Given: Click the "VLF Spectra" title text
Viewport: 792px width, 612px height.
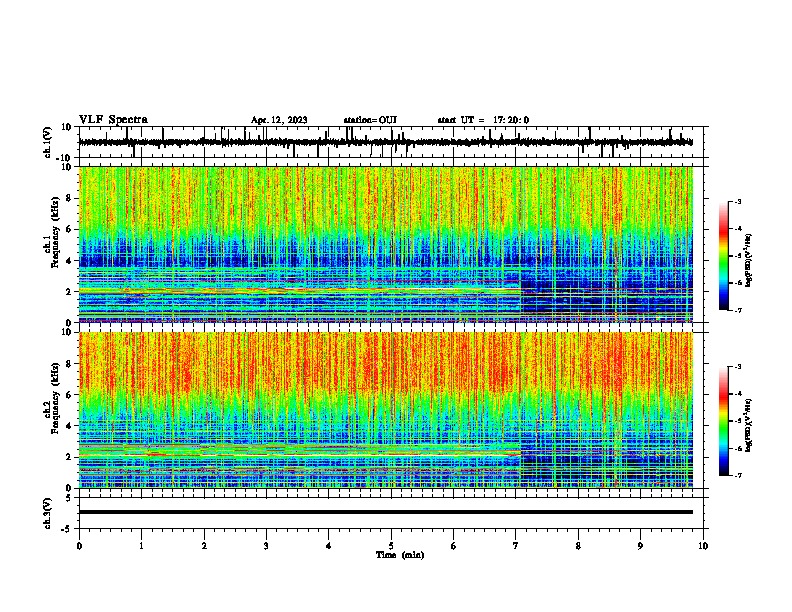Looking at the screenshot, I should 113,120.
